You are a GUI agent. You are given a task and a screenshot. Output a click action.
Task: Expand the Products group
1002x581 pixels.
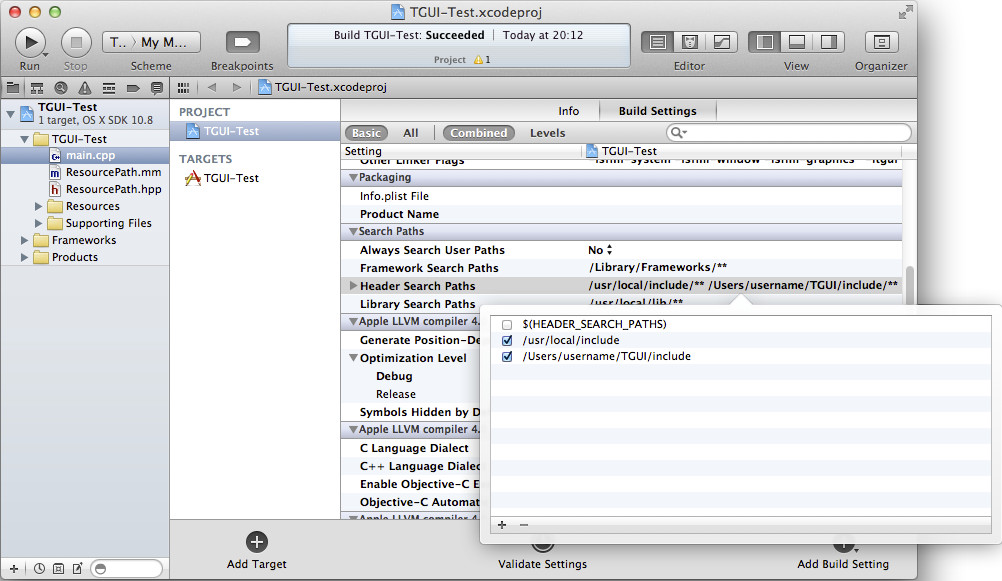click(x=24, y=257)
